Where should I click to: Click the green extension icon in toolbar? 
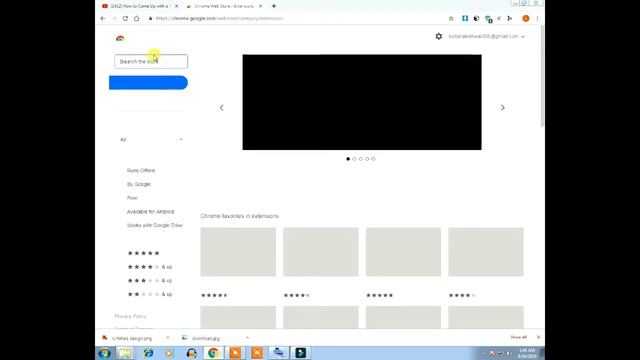488,18
